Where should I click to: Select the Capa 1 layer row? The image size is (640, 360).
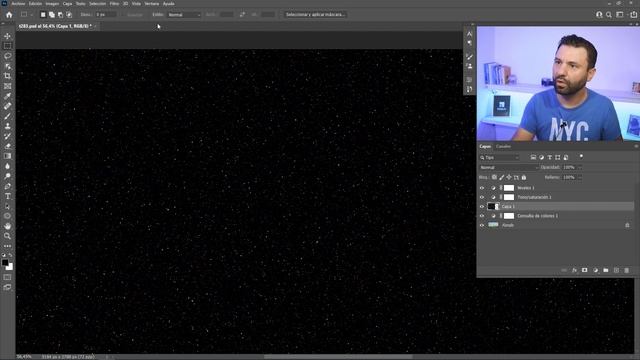(x=556, y=207)
